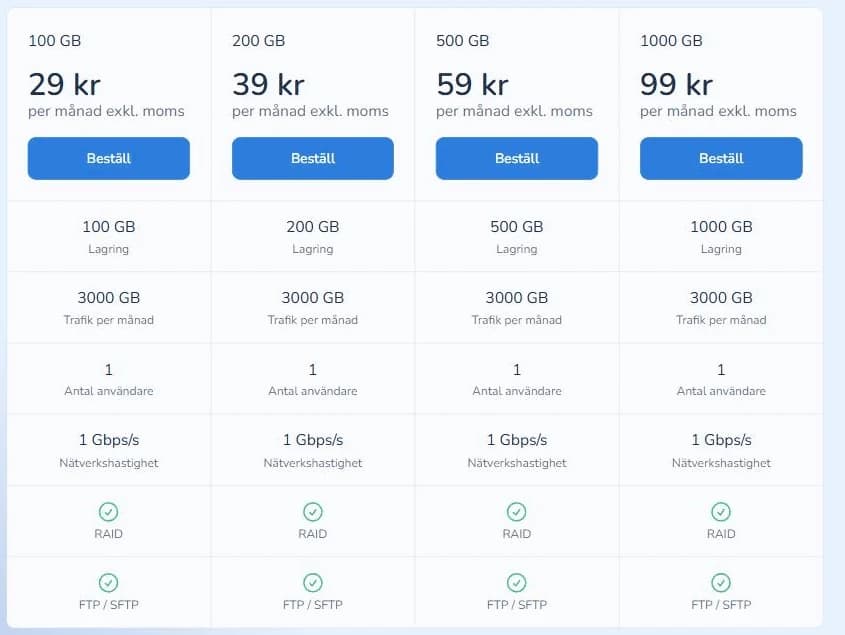Click 'Nätverkshastighet' label in the 500 GB column
845x635 pixels.
pos(517,463)
